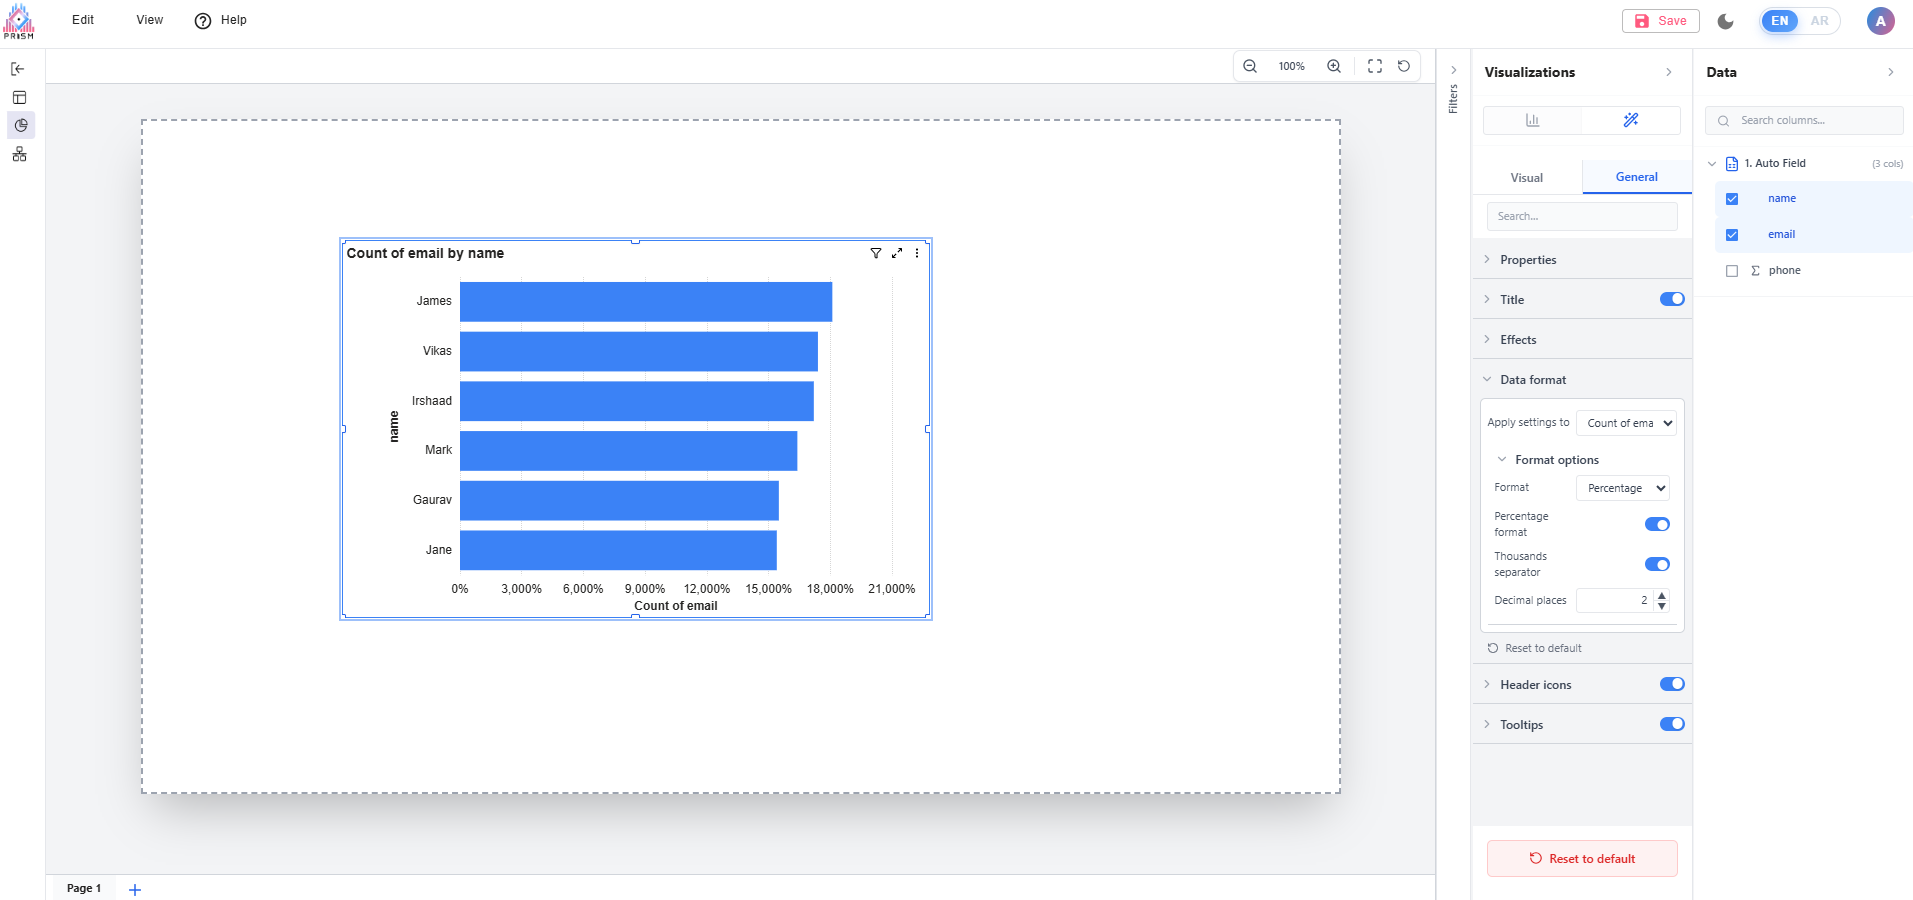Click the zoom in magnifier icon
This screenshot has height=900, width=1913.
click(x=1334, y=66)
